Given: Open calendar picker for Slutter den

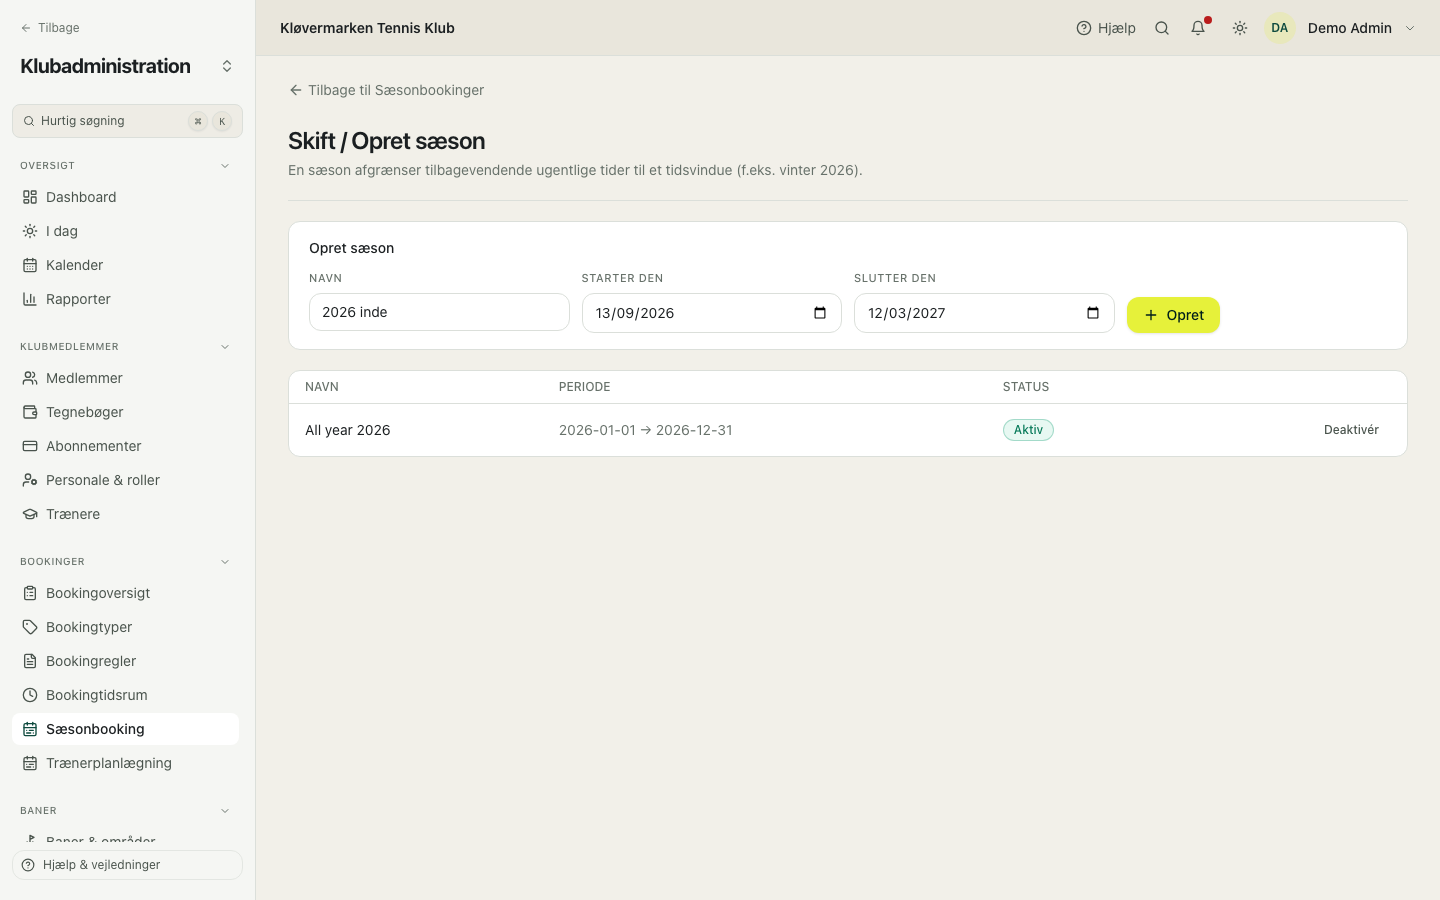Looking at the screenshot, I should point(1093,313).
